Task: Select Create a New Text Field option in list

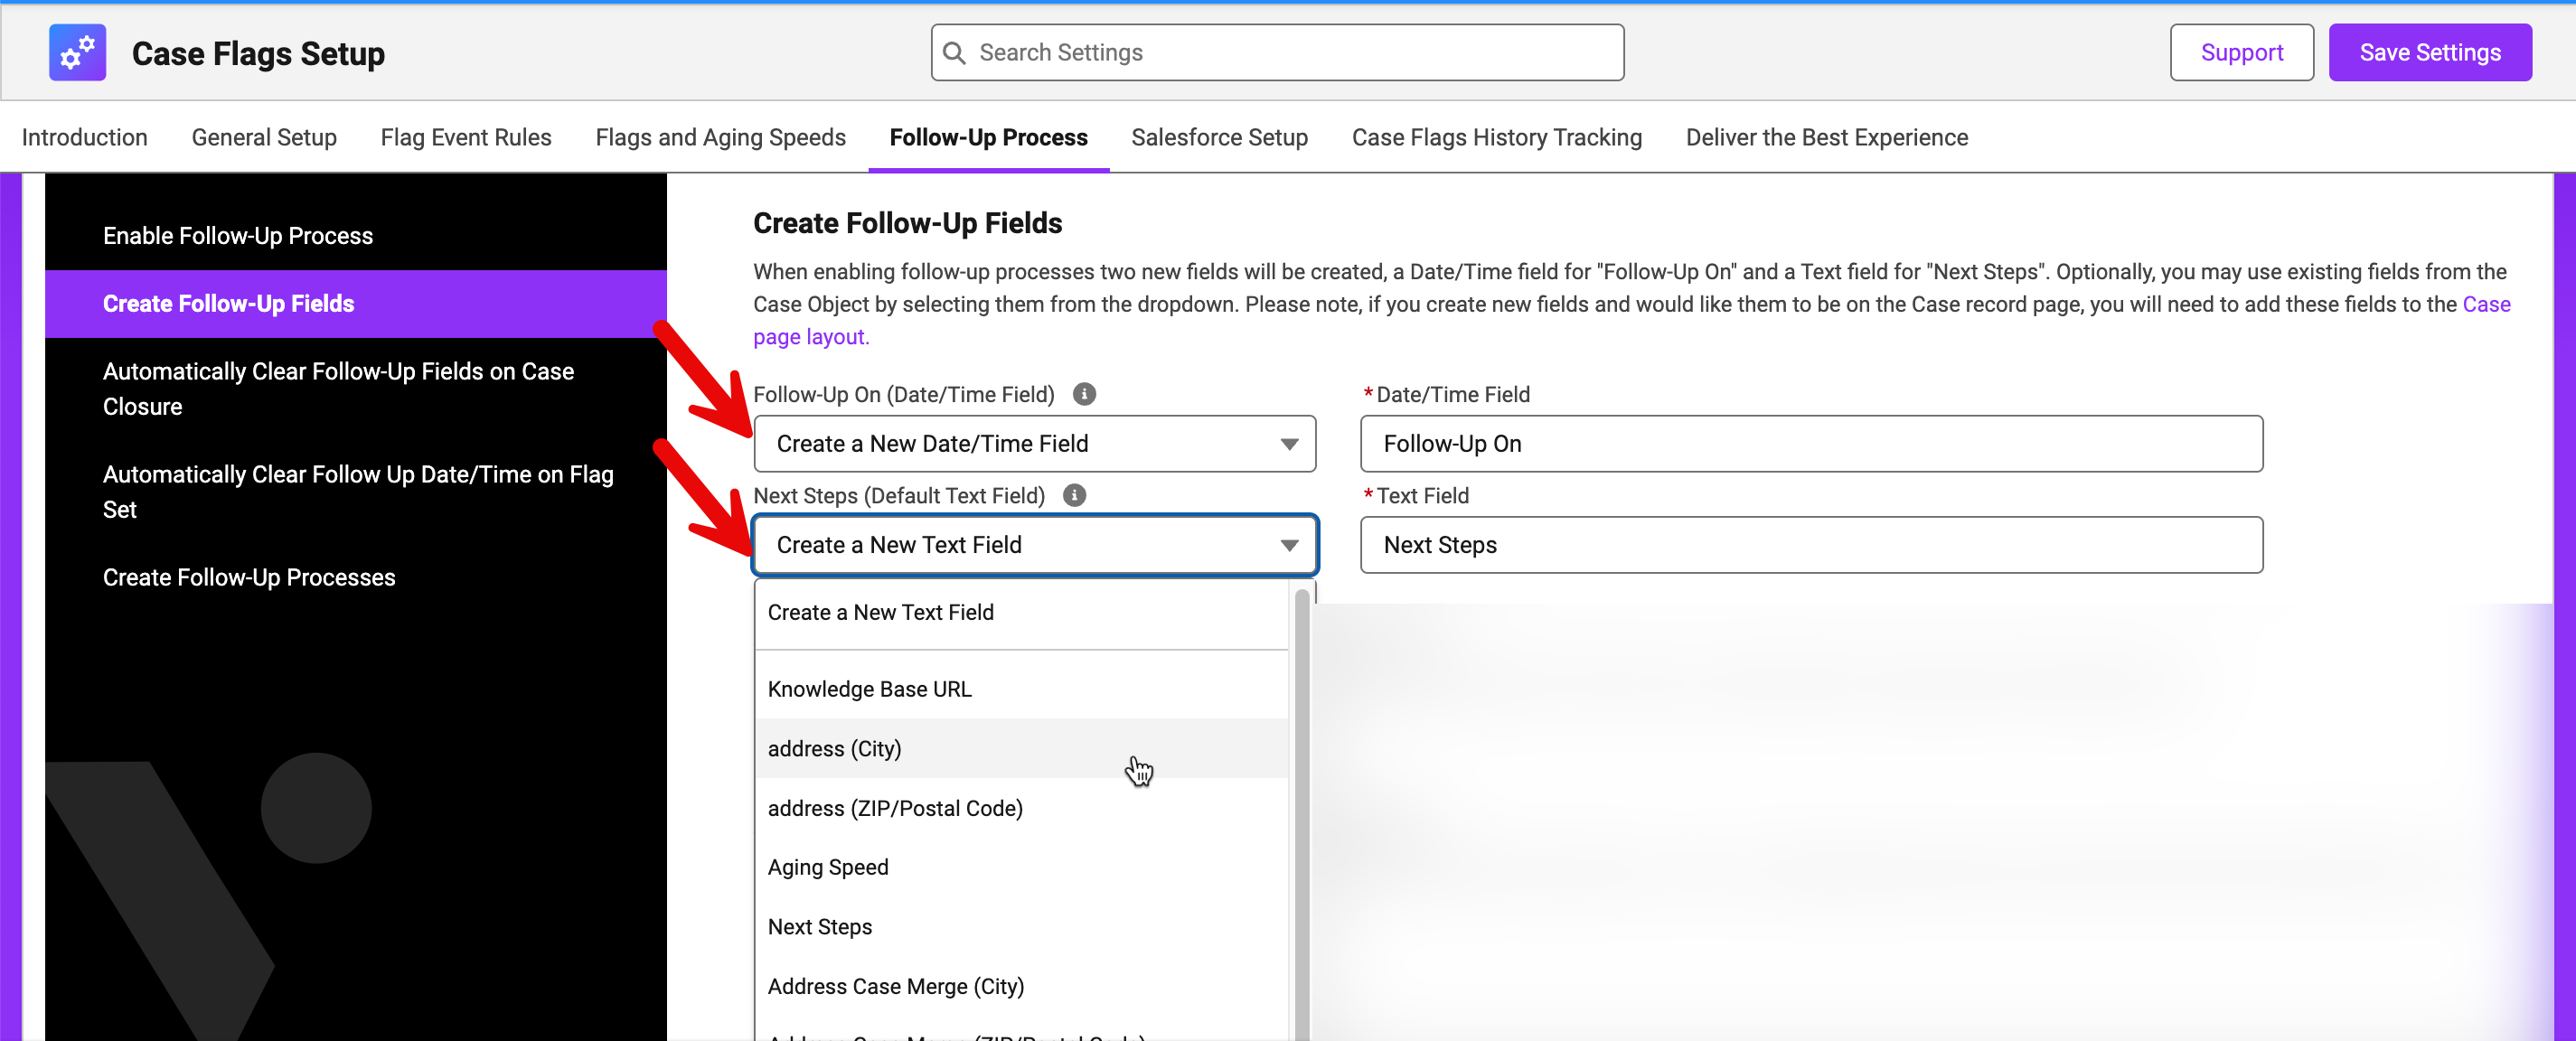Action: [1021, 612]
